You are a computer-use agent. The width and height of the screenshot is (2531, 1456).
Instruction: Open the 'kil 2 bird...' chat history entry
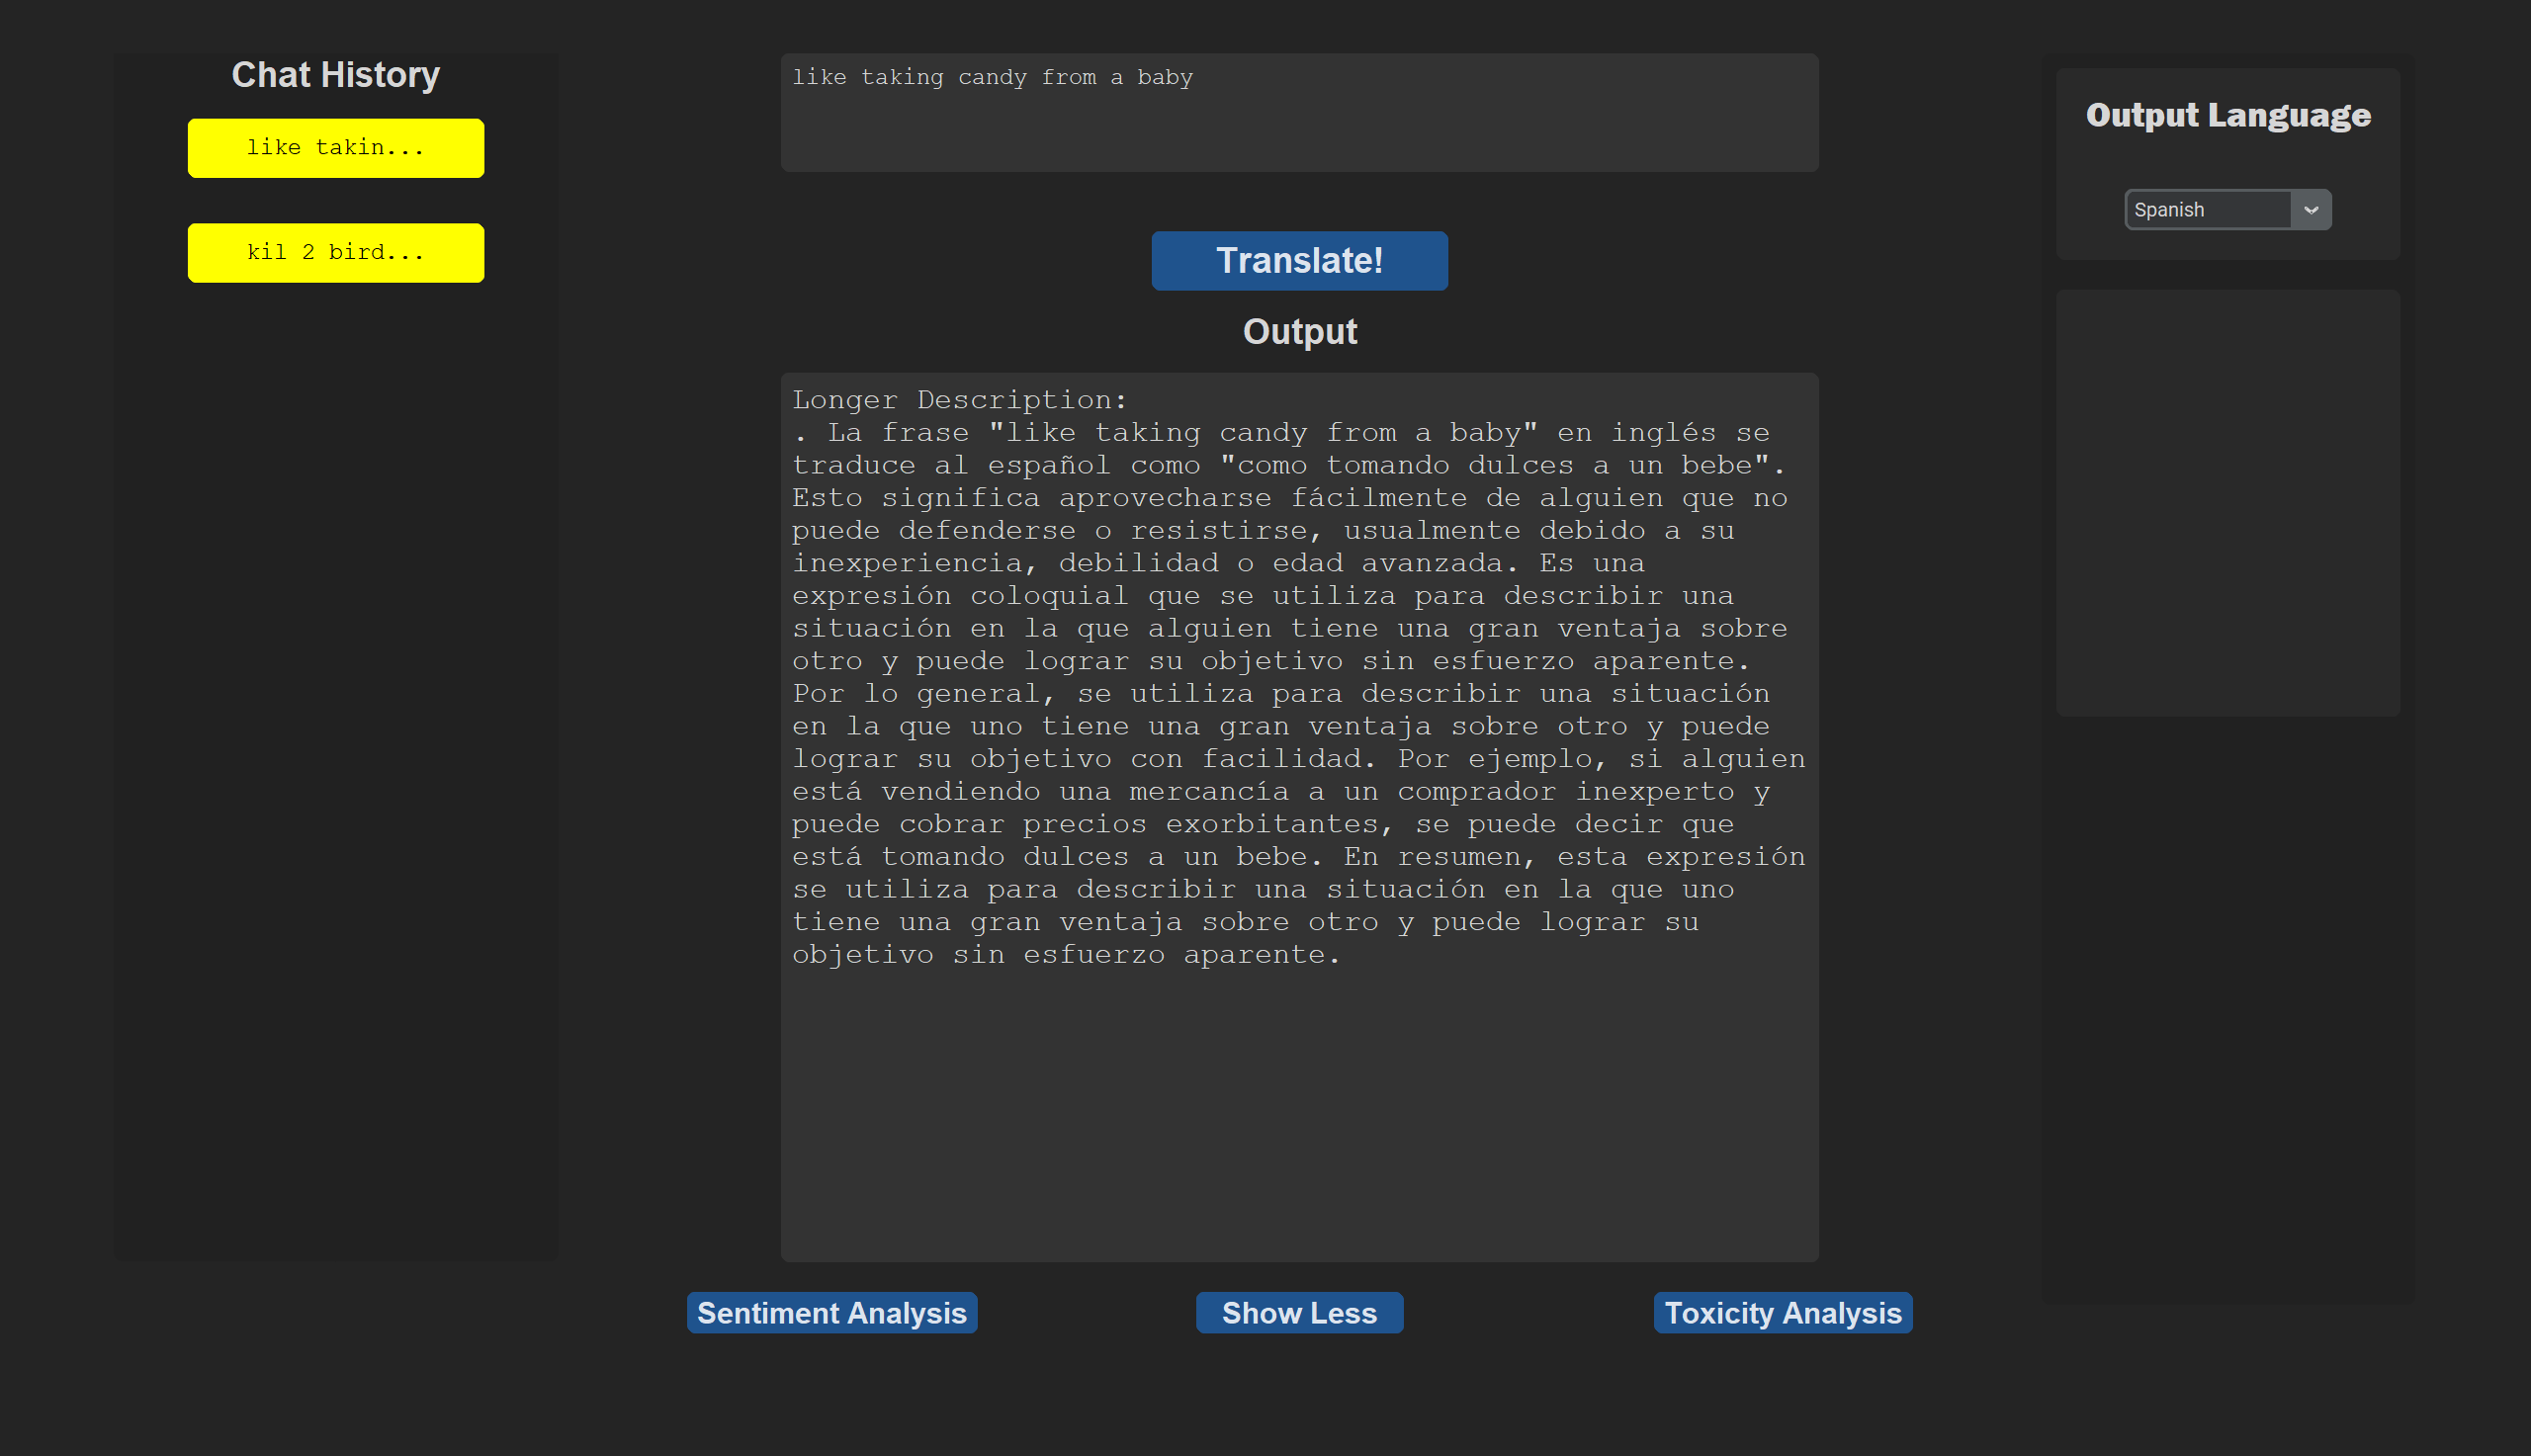pyautogui.click(x=335, y=252)
